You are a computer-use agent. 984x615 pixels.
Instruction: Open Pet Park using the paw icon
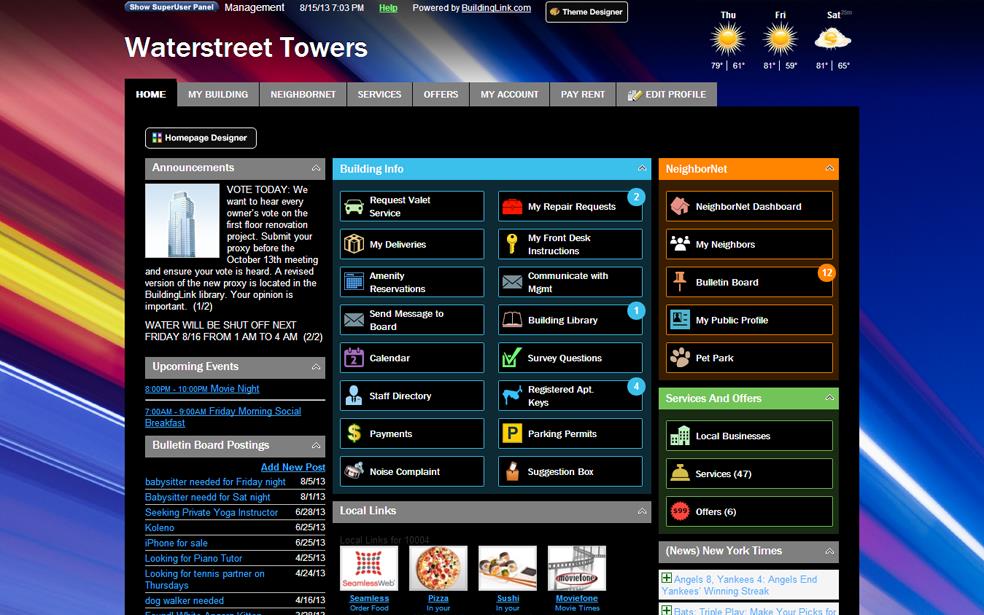coord(682,357)
